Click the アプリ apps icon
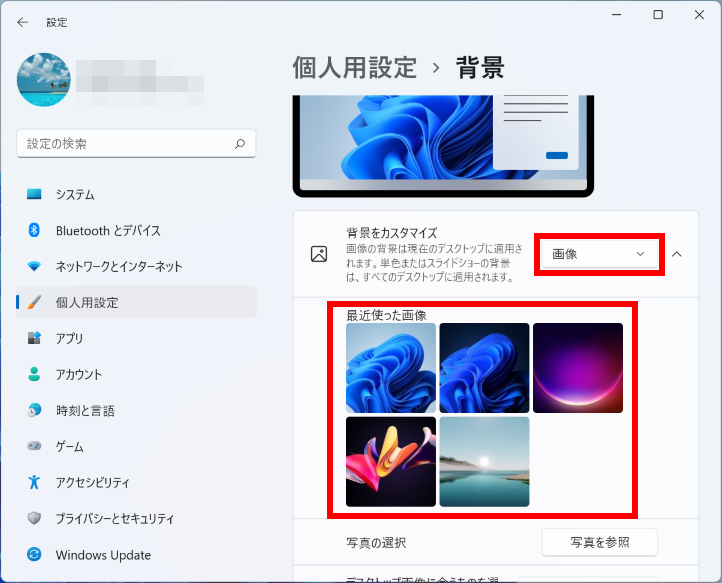The width and height of the screenshot is (722, 583). pyautogui.click(x=34, y=338)
